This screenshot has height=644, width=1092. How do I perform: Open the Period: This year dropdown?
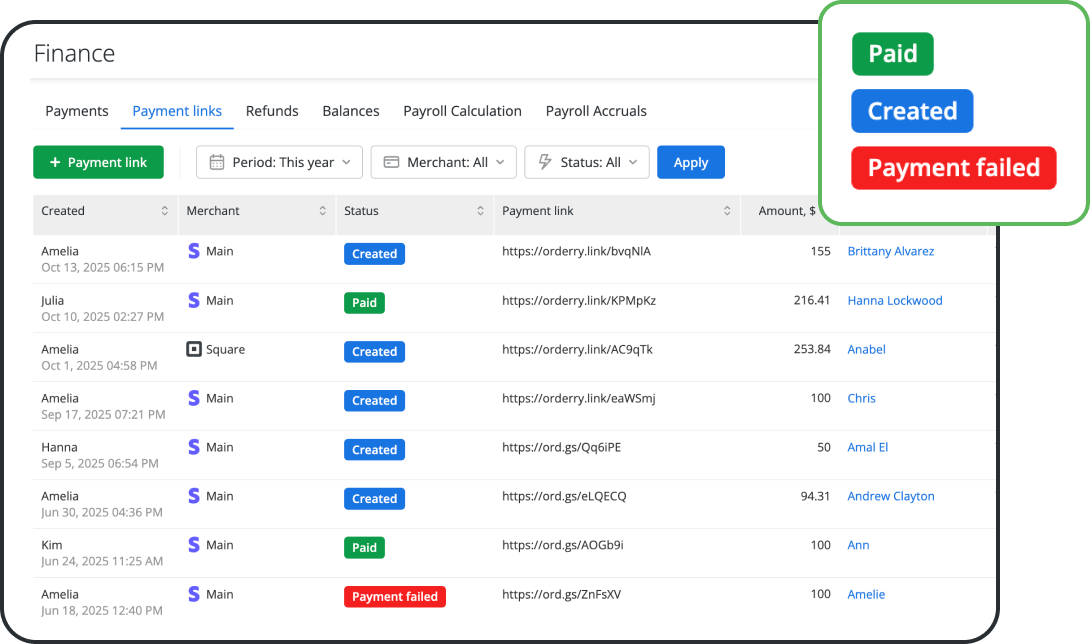tap(279, 162)
